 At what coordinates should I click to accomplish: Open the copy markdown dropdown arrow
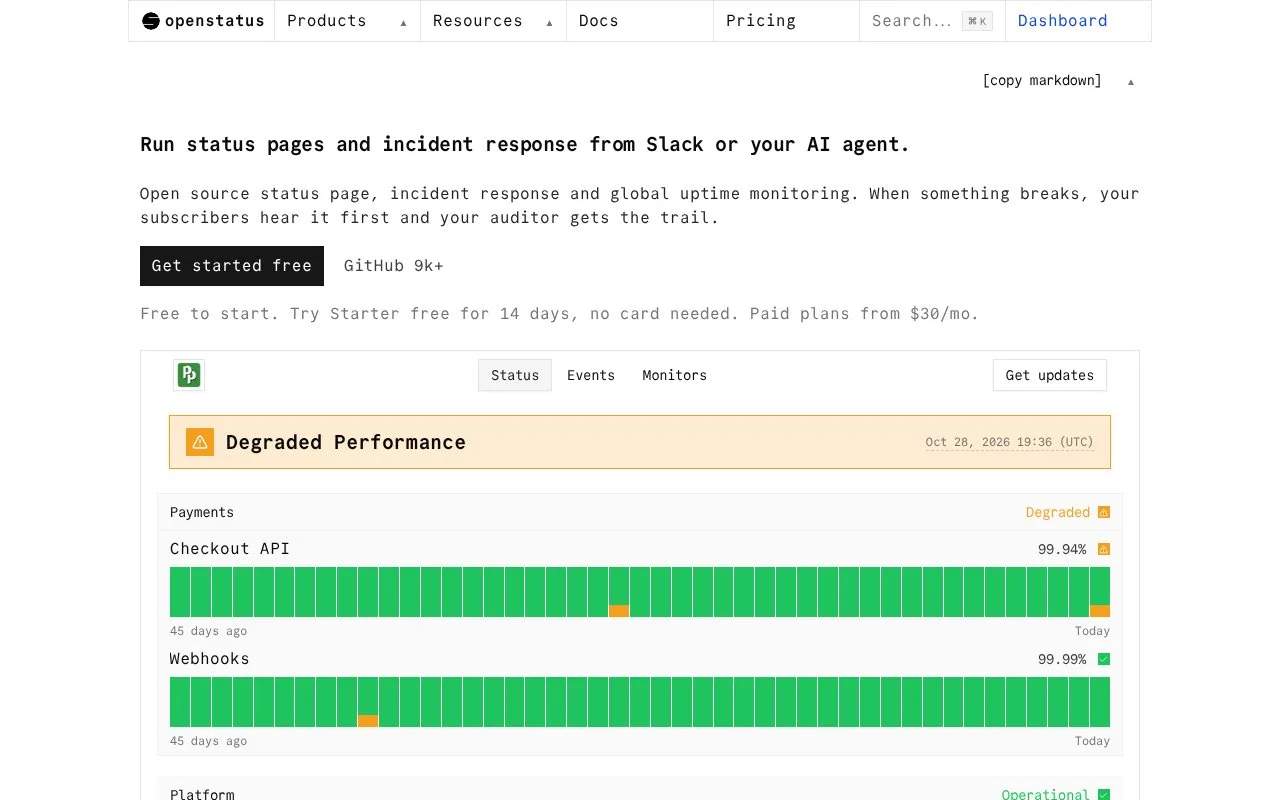1131,81
